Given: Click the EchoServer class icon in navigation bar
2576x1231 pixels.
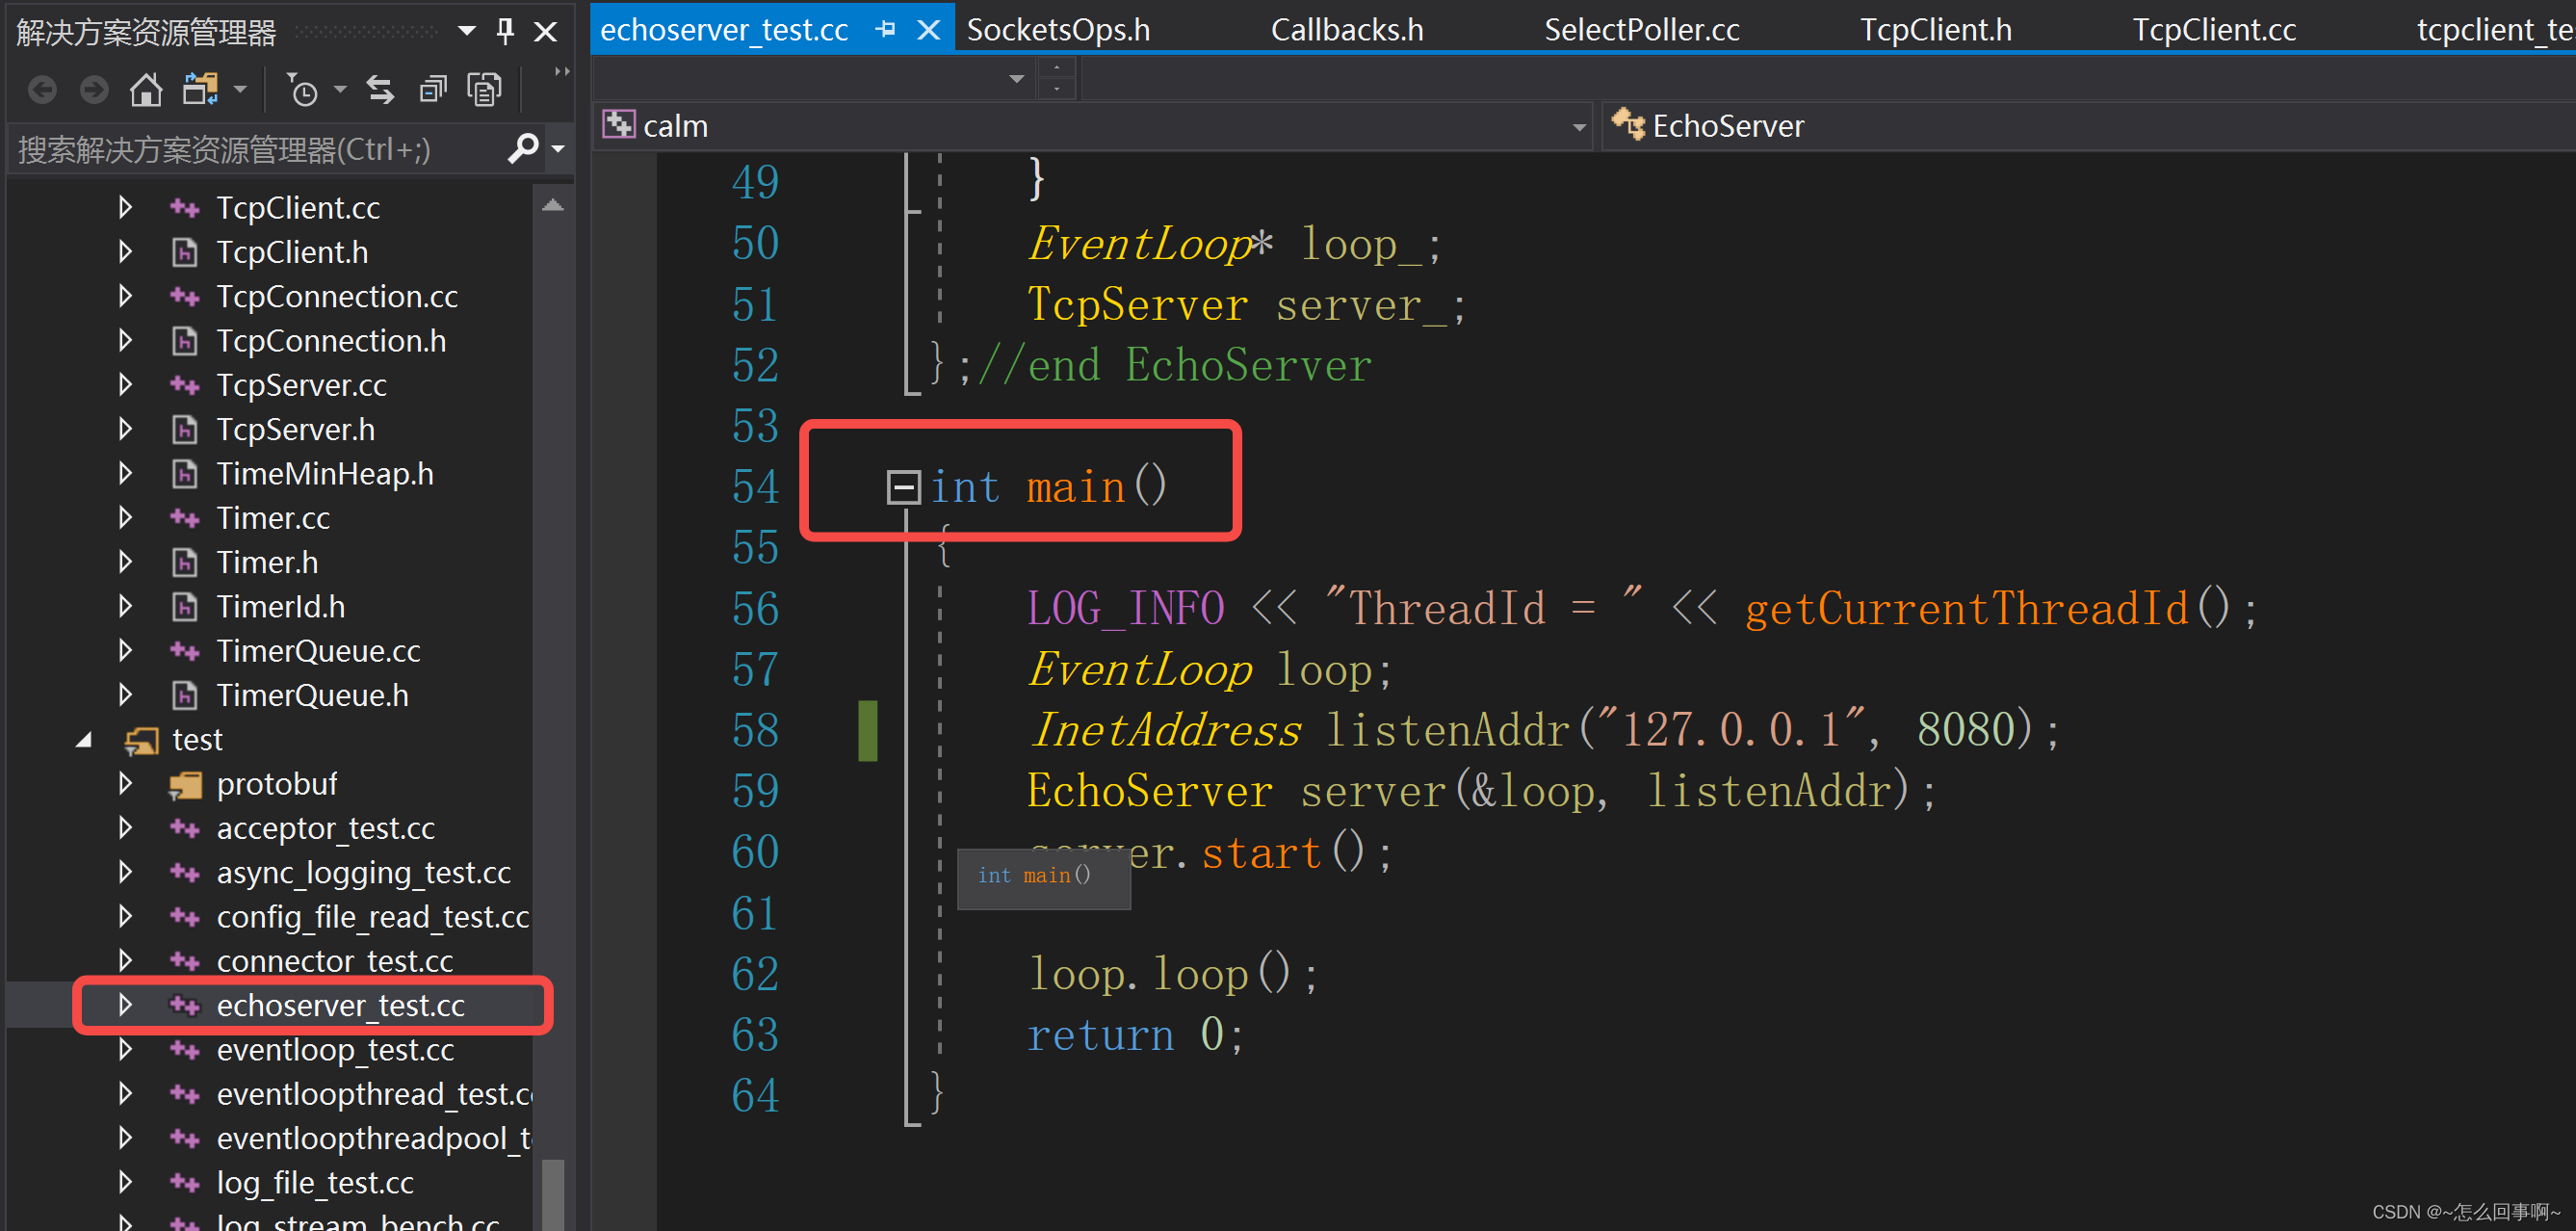Looking at the screenshot, I should point(1628,125).
